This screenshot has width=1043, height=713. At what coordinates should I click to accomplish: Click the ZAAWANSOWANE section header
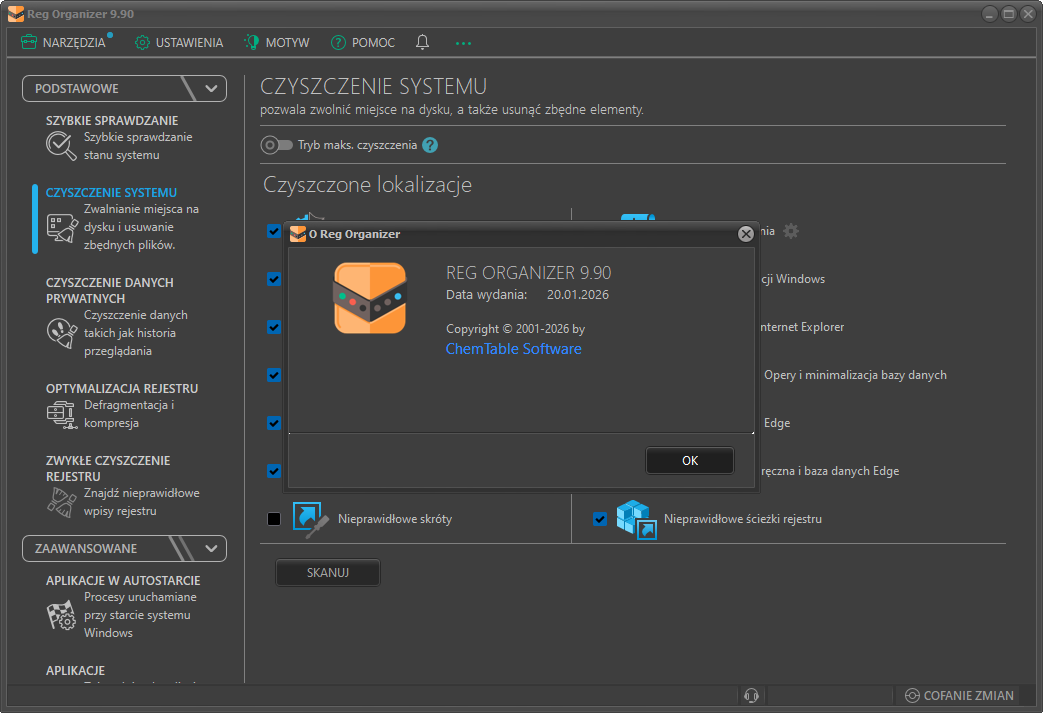click(124, 549)
